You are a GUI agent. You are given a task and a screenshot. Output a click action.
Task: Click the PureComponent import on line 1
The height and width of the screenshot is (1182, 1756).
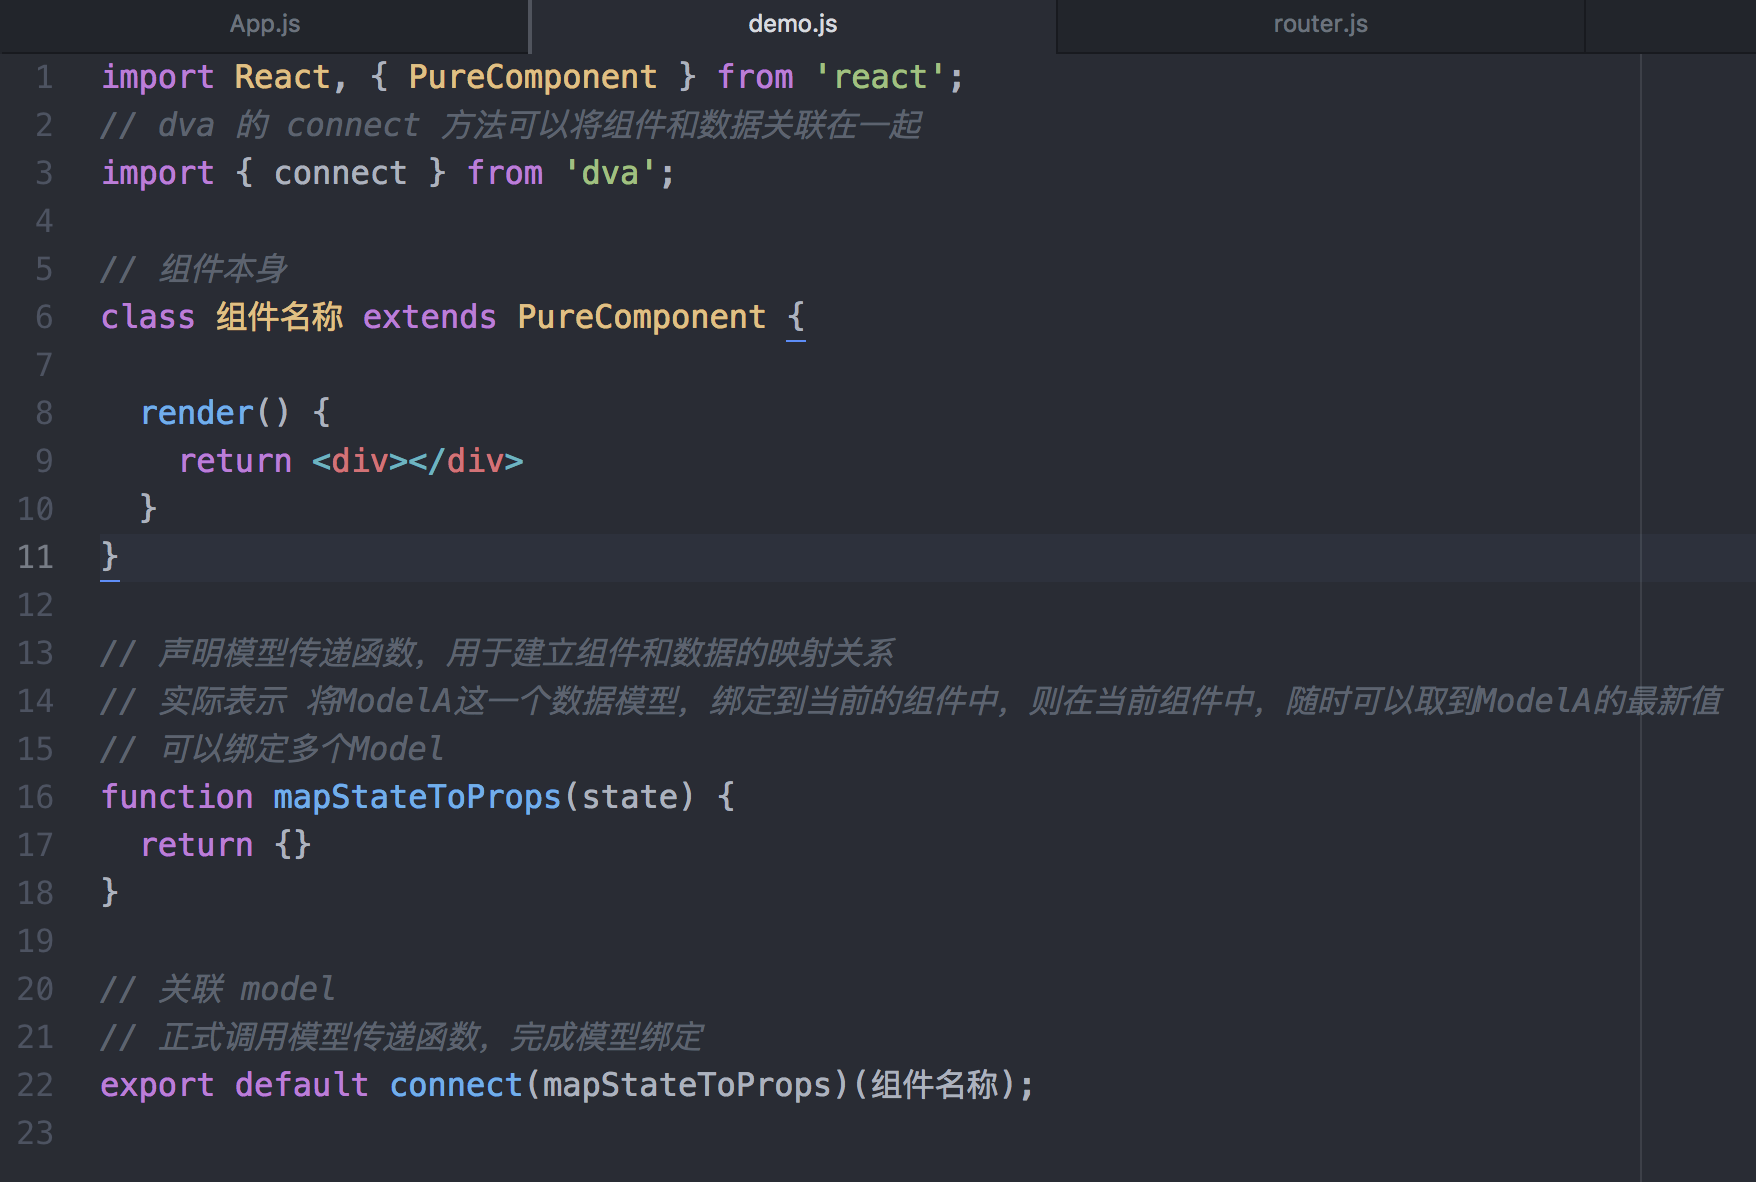pyautogui.click(x=532, y=76)
